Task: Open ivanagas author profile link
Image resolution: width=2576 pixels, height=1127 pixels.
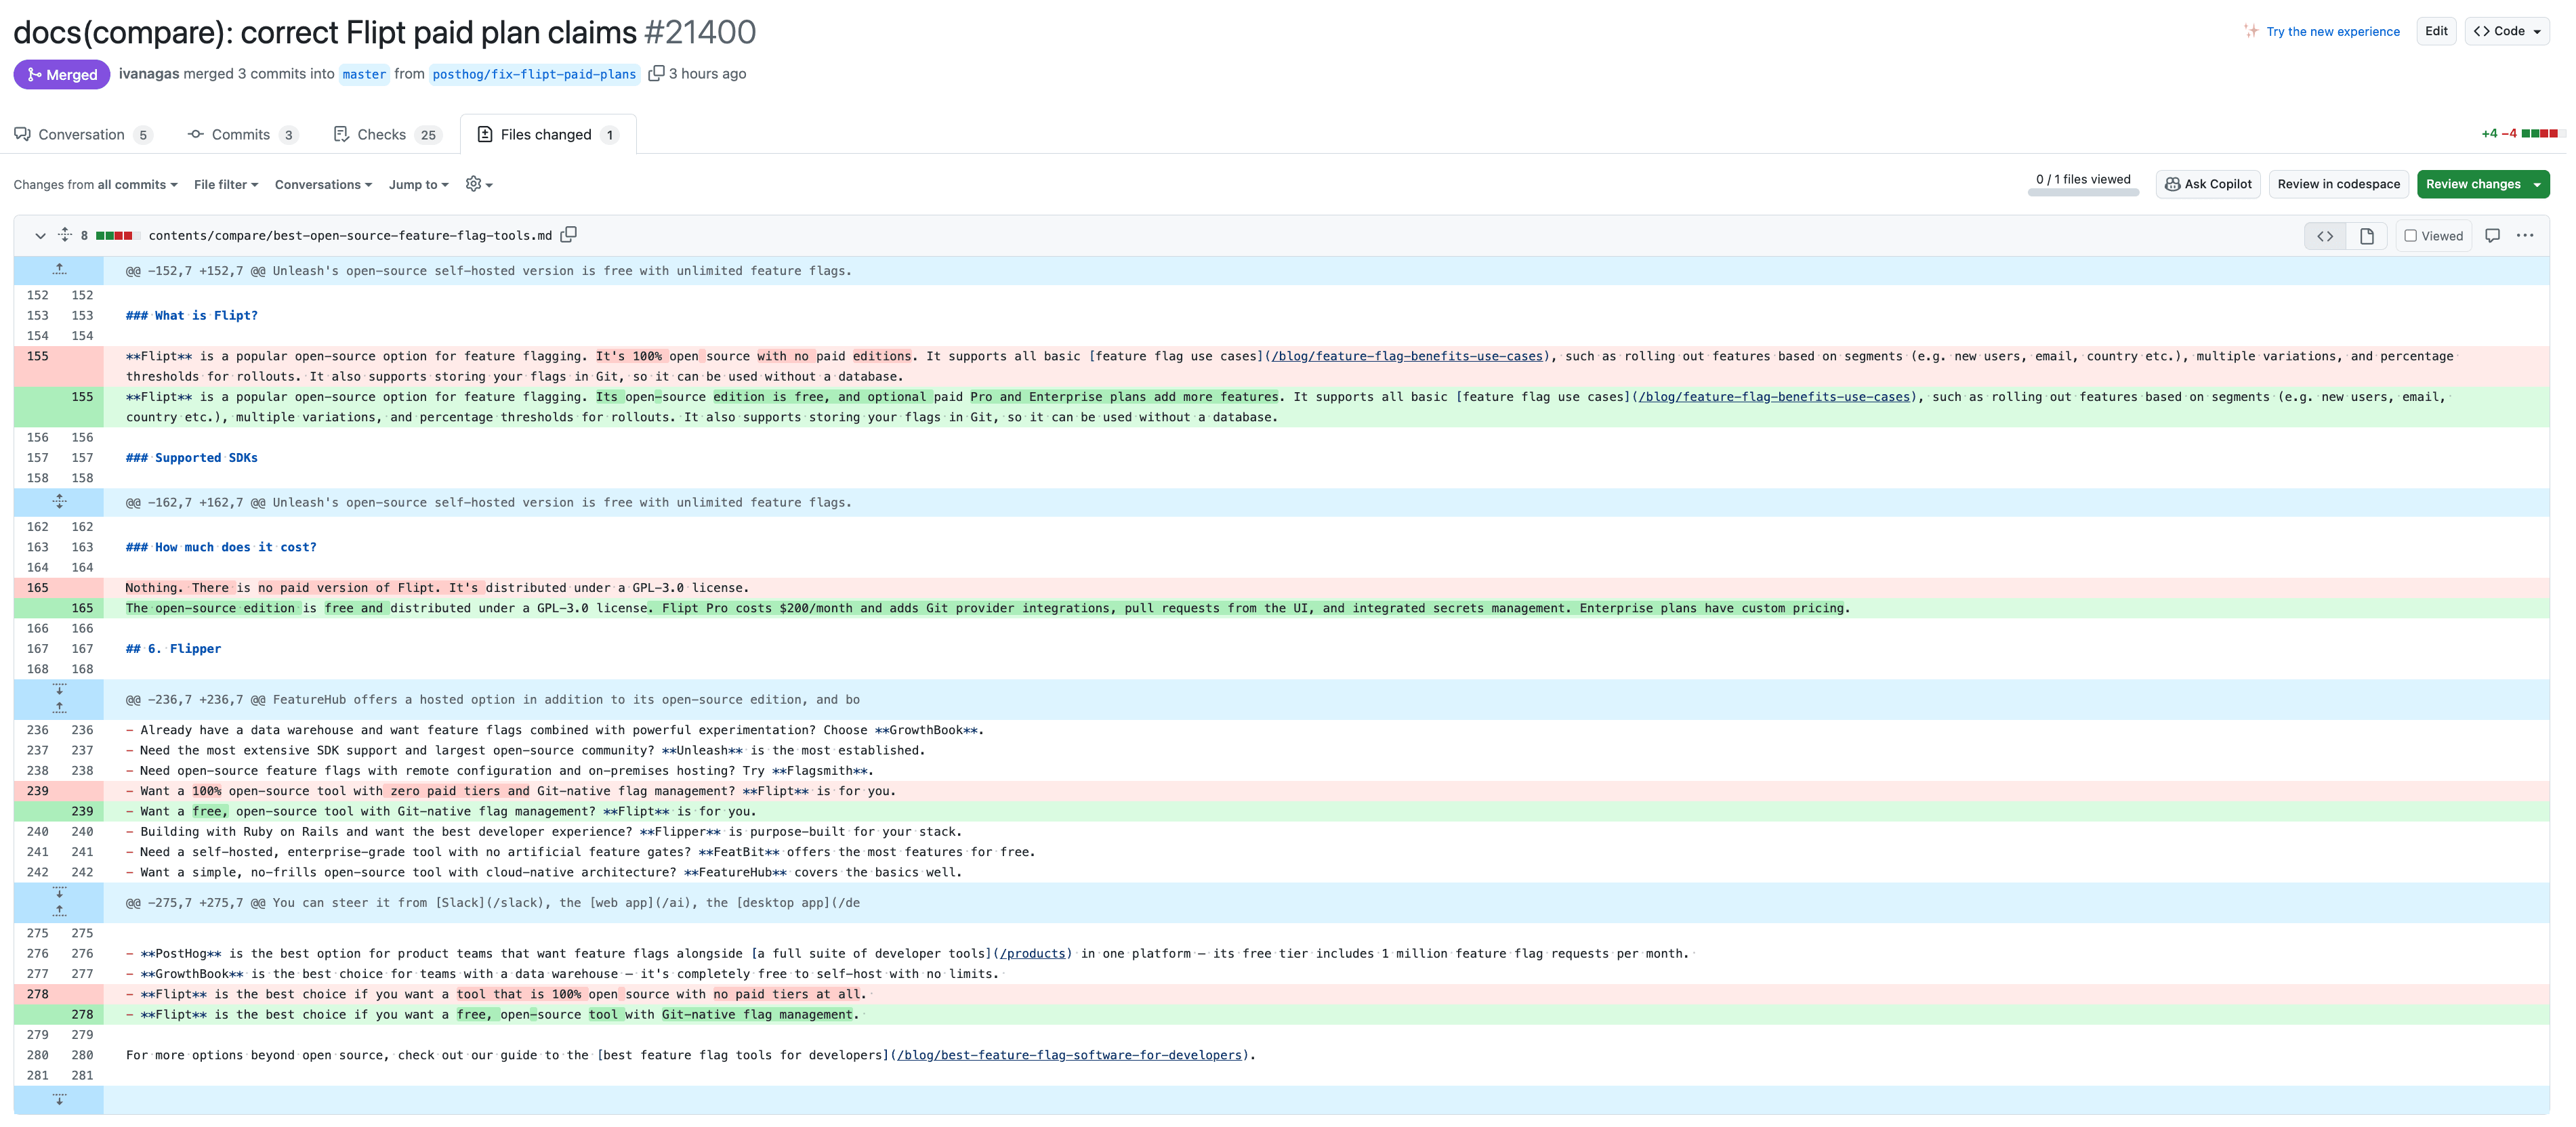Action: point(149,73)
